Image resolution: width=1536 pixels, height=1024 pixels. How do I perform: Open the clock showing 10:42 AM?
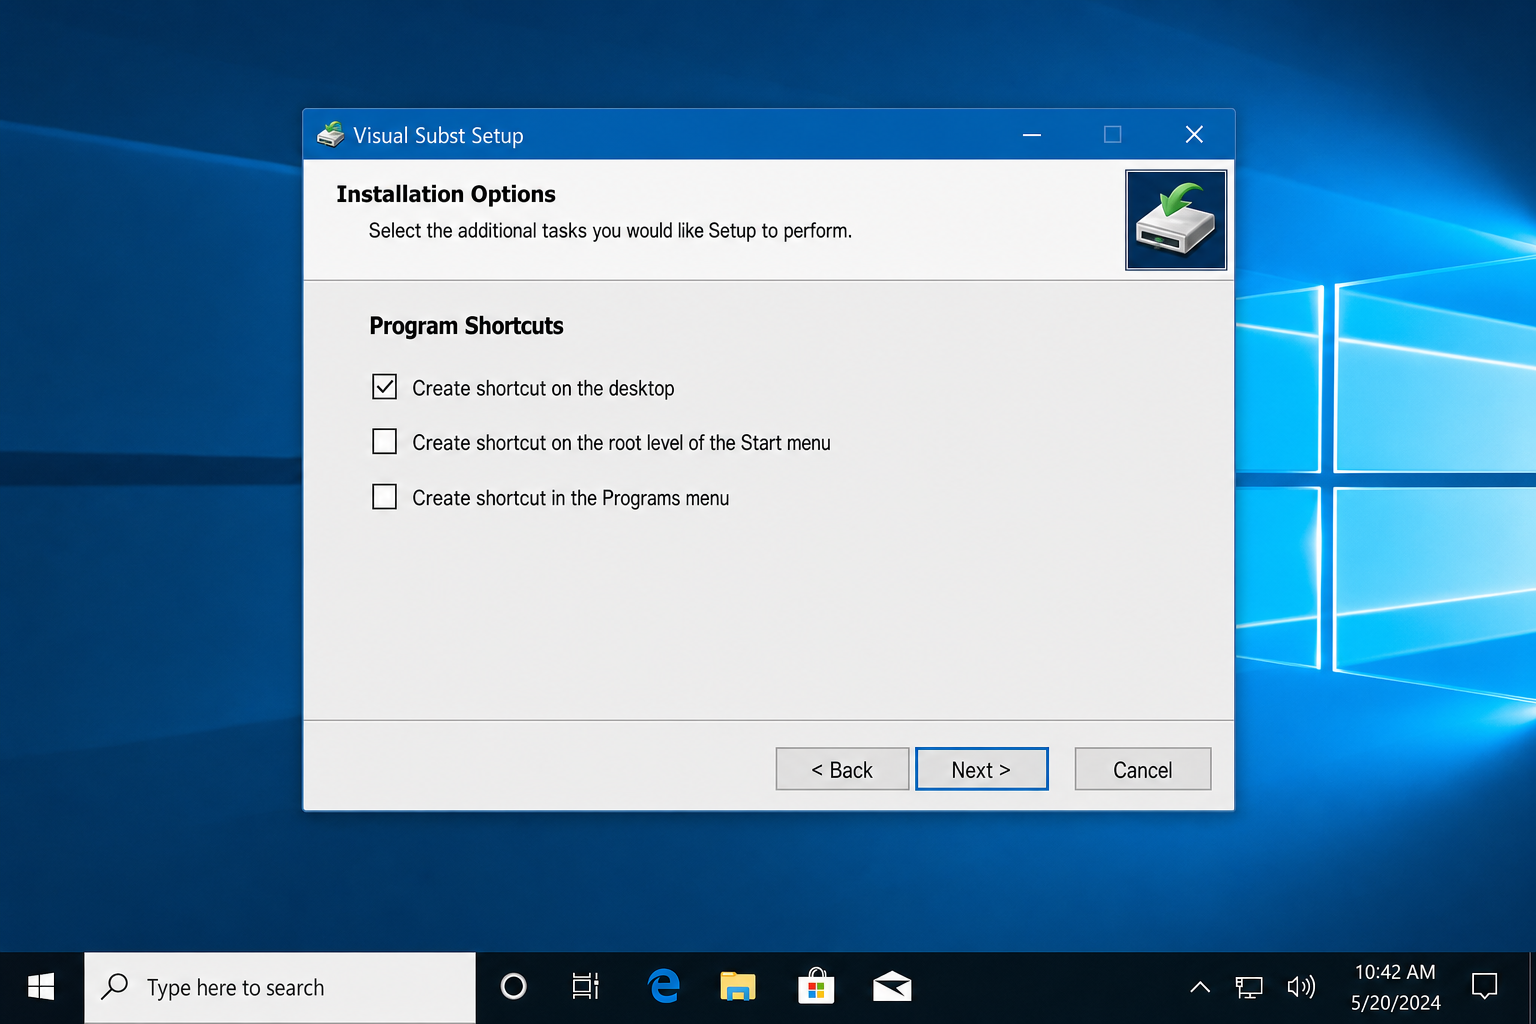pyautogui.click(x=1395, y=987)
